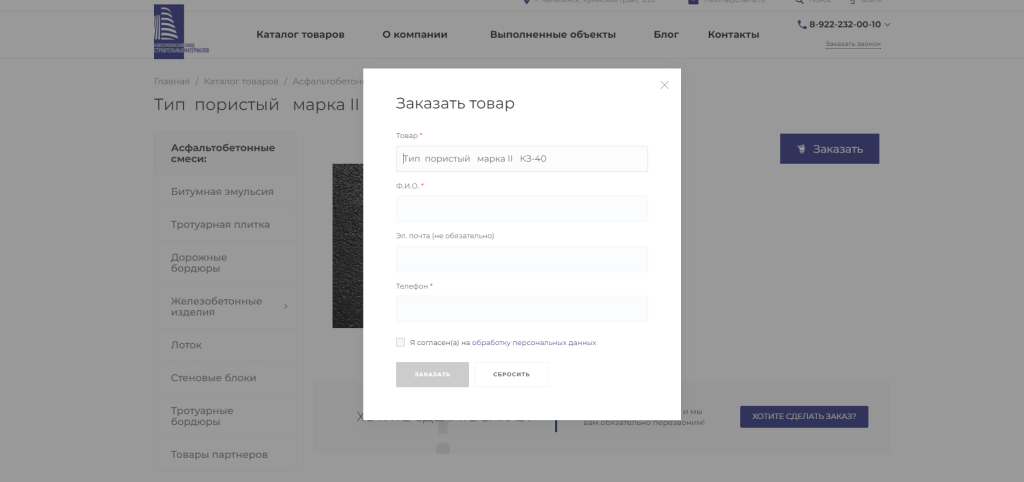Image resolution: width=1024 pixels, height=482 pixels.
Task: Go to the О компании menu item
Action: (x=414, y=35)
